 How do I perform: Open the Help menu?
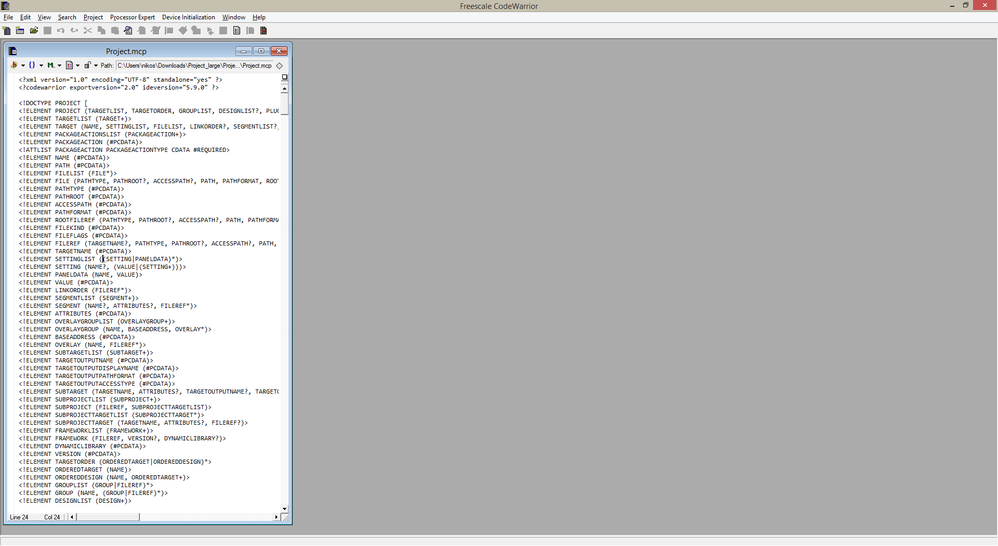tap(259, 17)
